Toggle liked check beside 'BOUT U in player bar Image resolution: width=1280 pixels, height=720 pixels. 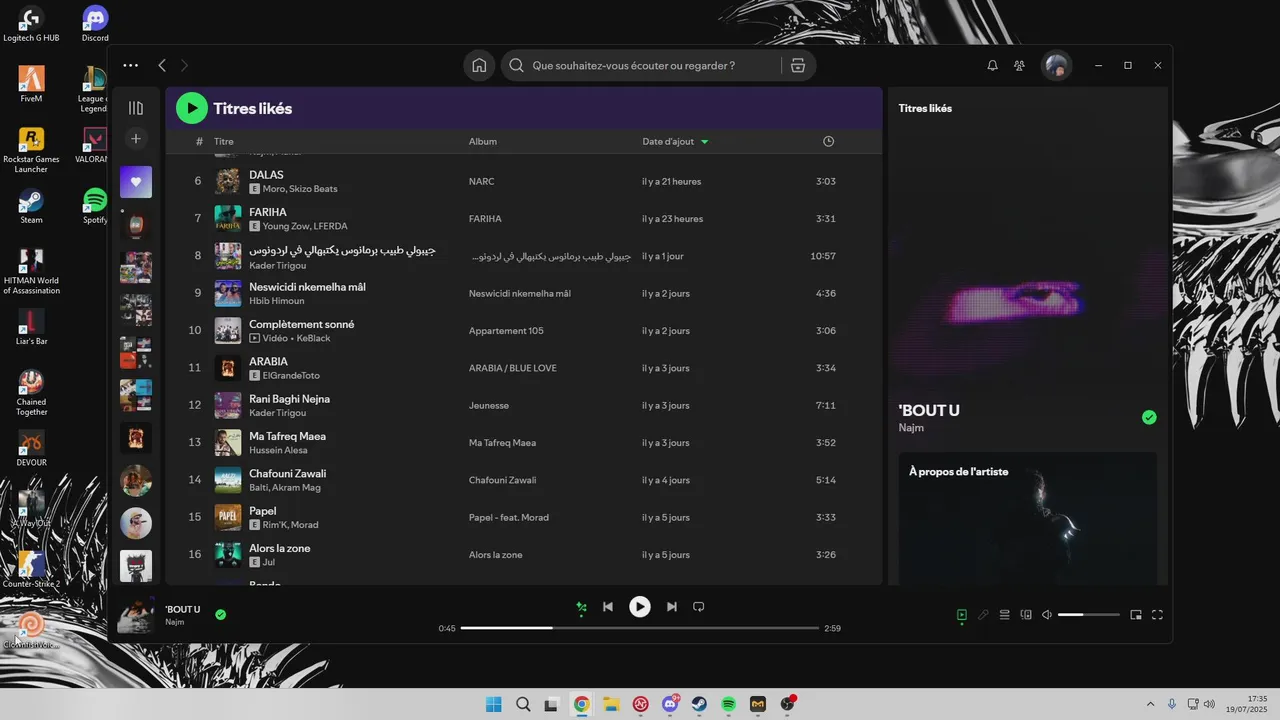point(221,615)
